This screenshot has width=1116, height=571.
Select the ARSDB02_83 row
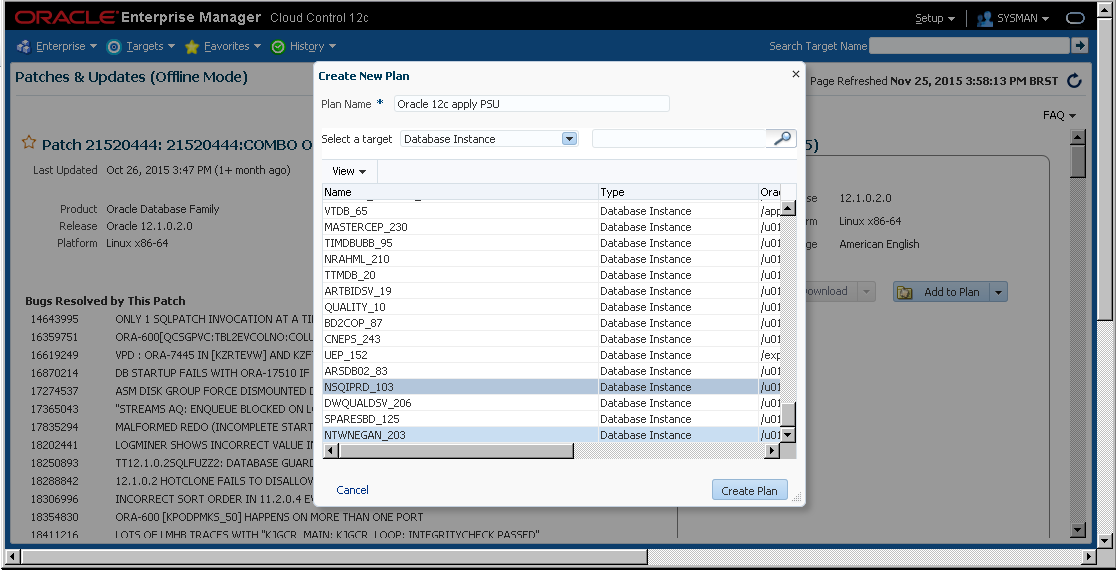coord(552,371)
